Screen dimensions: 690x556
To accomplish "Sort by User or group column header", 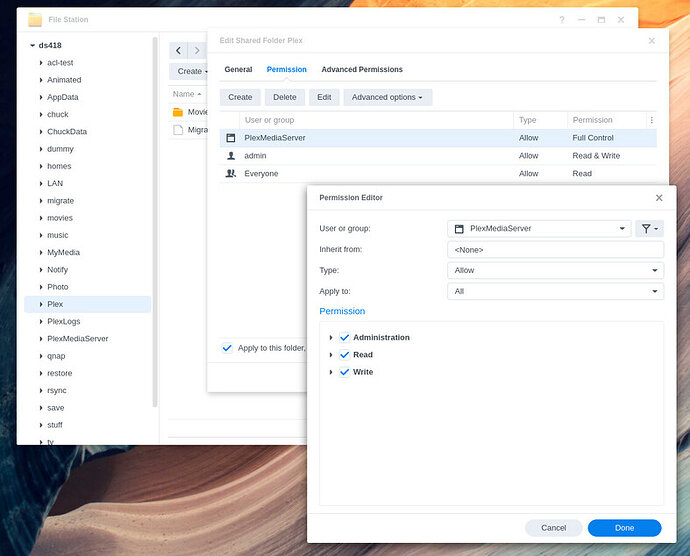I will [x=376, y=120].
